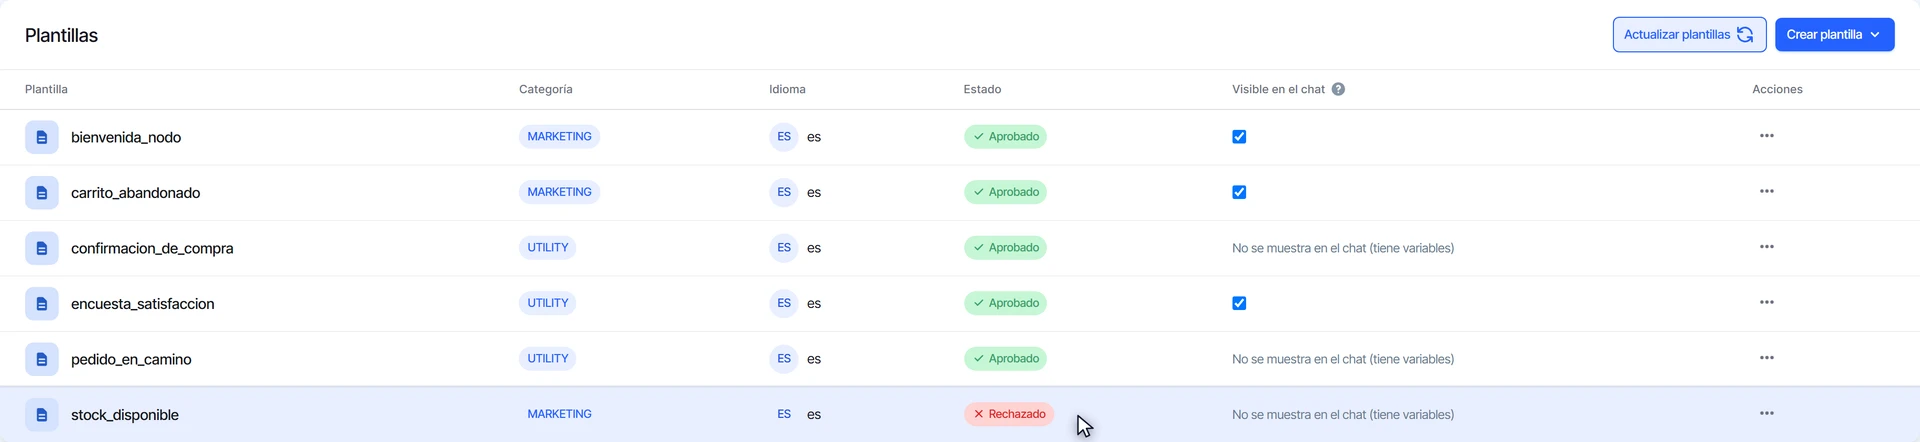Click 'No se muestra en el chat' for pedido_en_camino

pos(1343,359)
